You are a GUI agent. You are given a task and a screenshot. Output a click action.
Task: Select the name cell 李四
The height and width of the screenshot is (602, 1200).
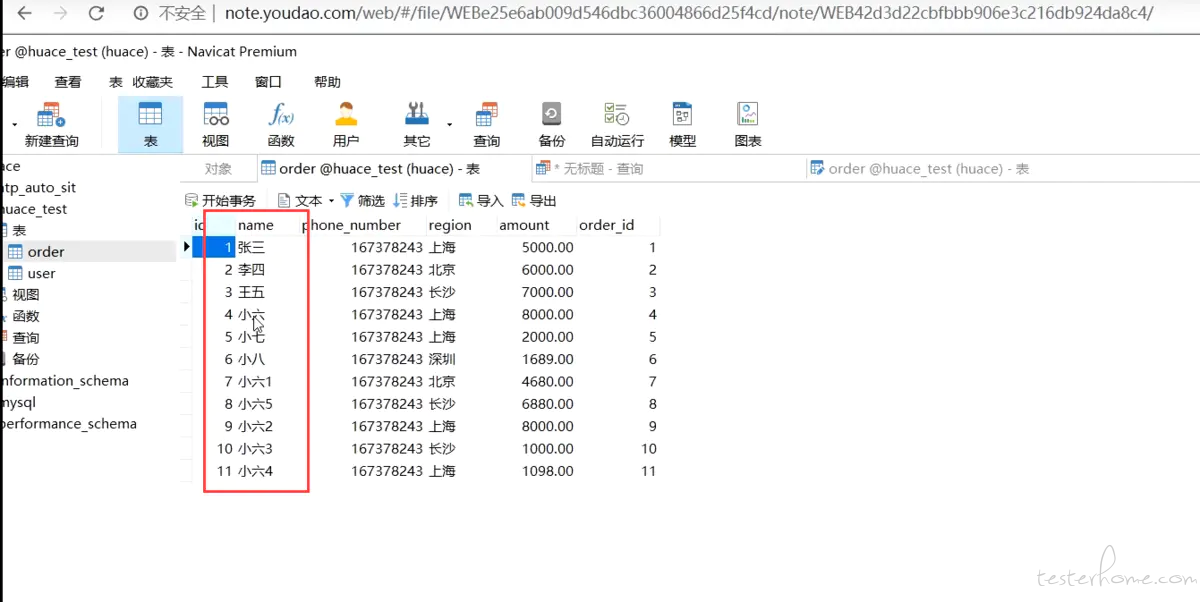[x=252, y=270]
